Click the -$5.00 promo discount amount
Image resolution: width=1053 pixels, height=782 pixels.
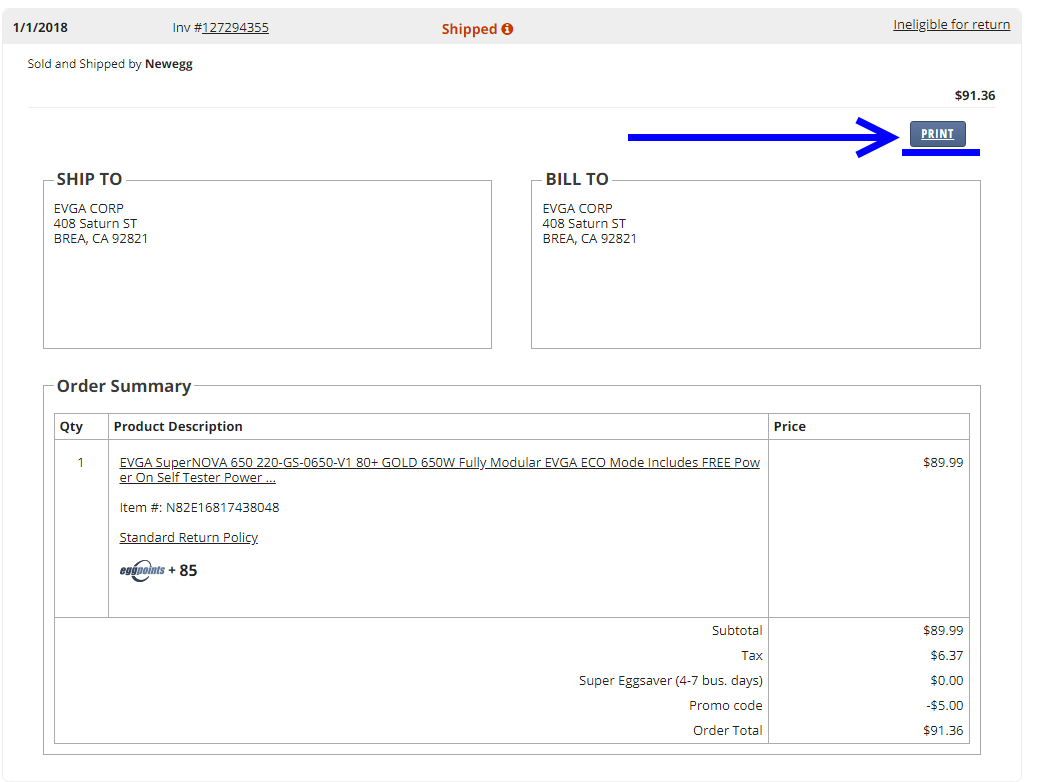tap(945, 705)
